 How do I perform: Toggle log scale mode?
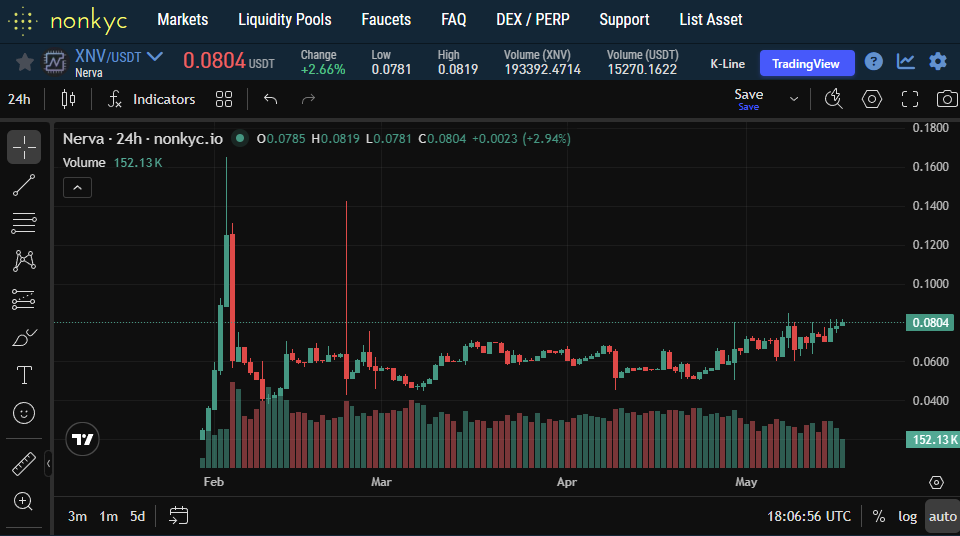coord(907,516)
